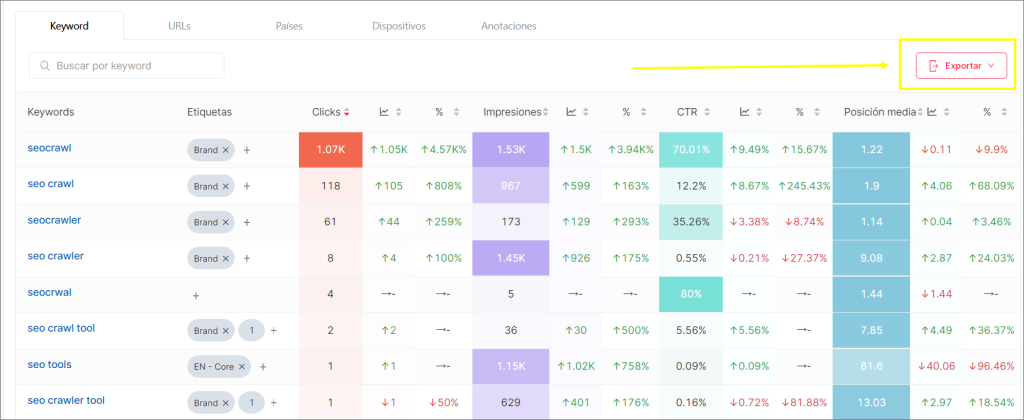The width and height of the screenshot is (1024, 420).
Task: Click the plus icon in seo crawler row
Action: (x=246, y=258)
